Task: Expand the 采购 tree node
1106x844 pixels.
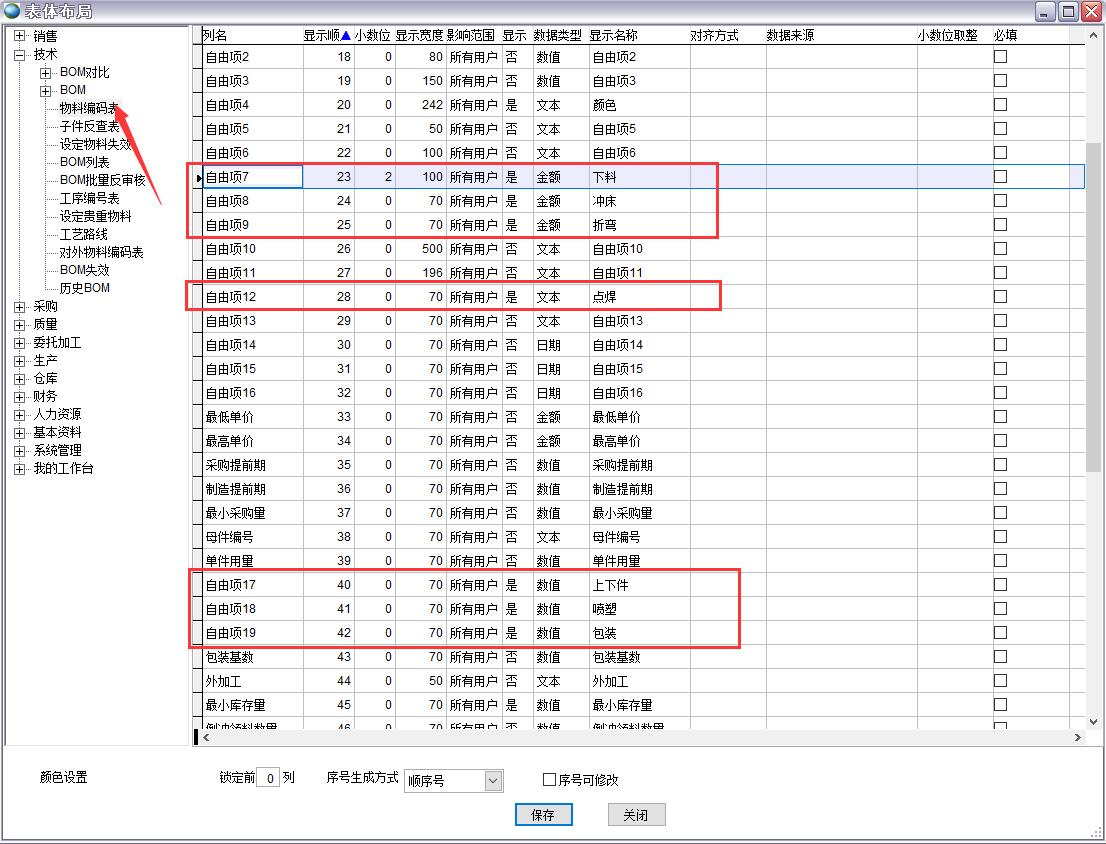Action: (x=20, y=307)
